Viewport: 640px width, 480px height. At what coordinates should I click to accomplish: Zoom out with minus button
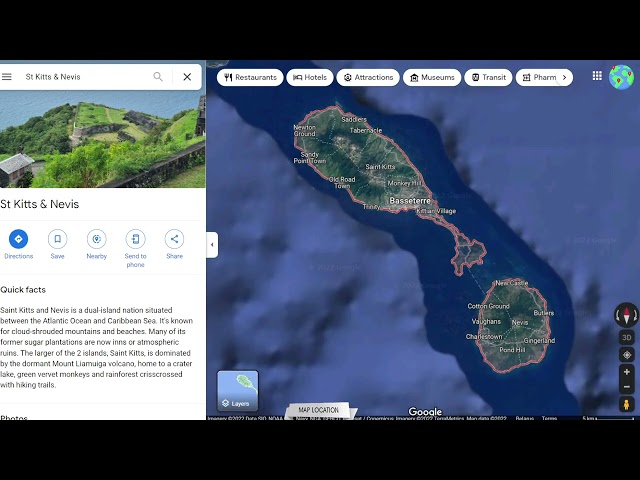tap(627, 387)
